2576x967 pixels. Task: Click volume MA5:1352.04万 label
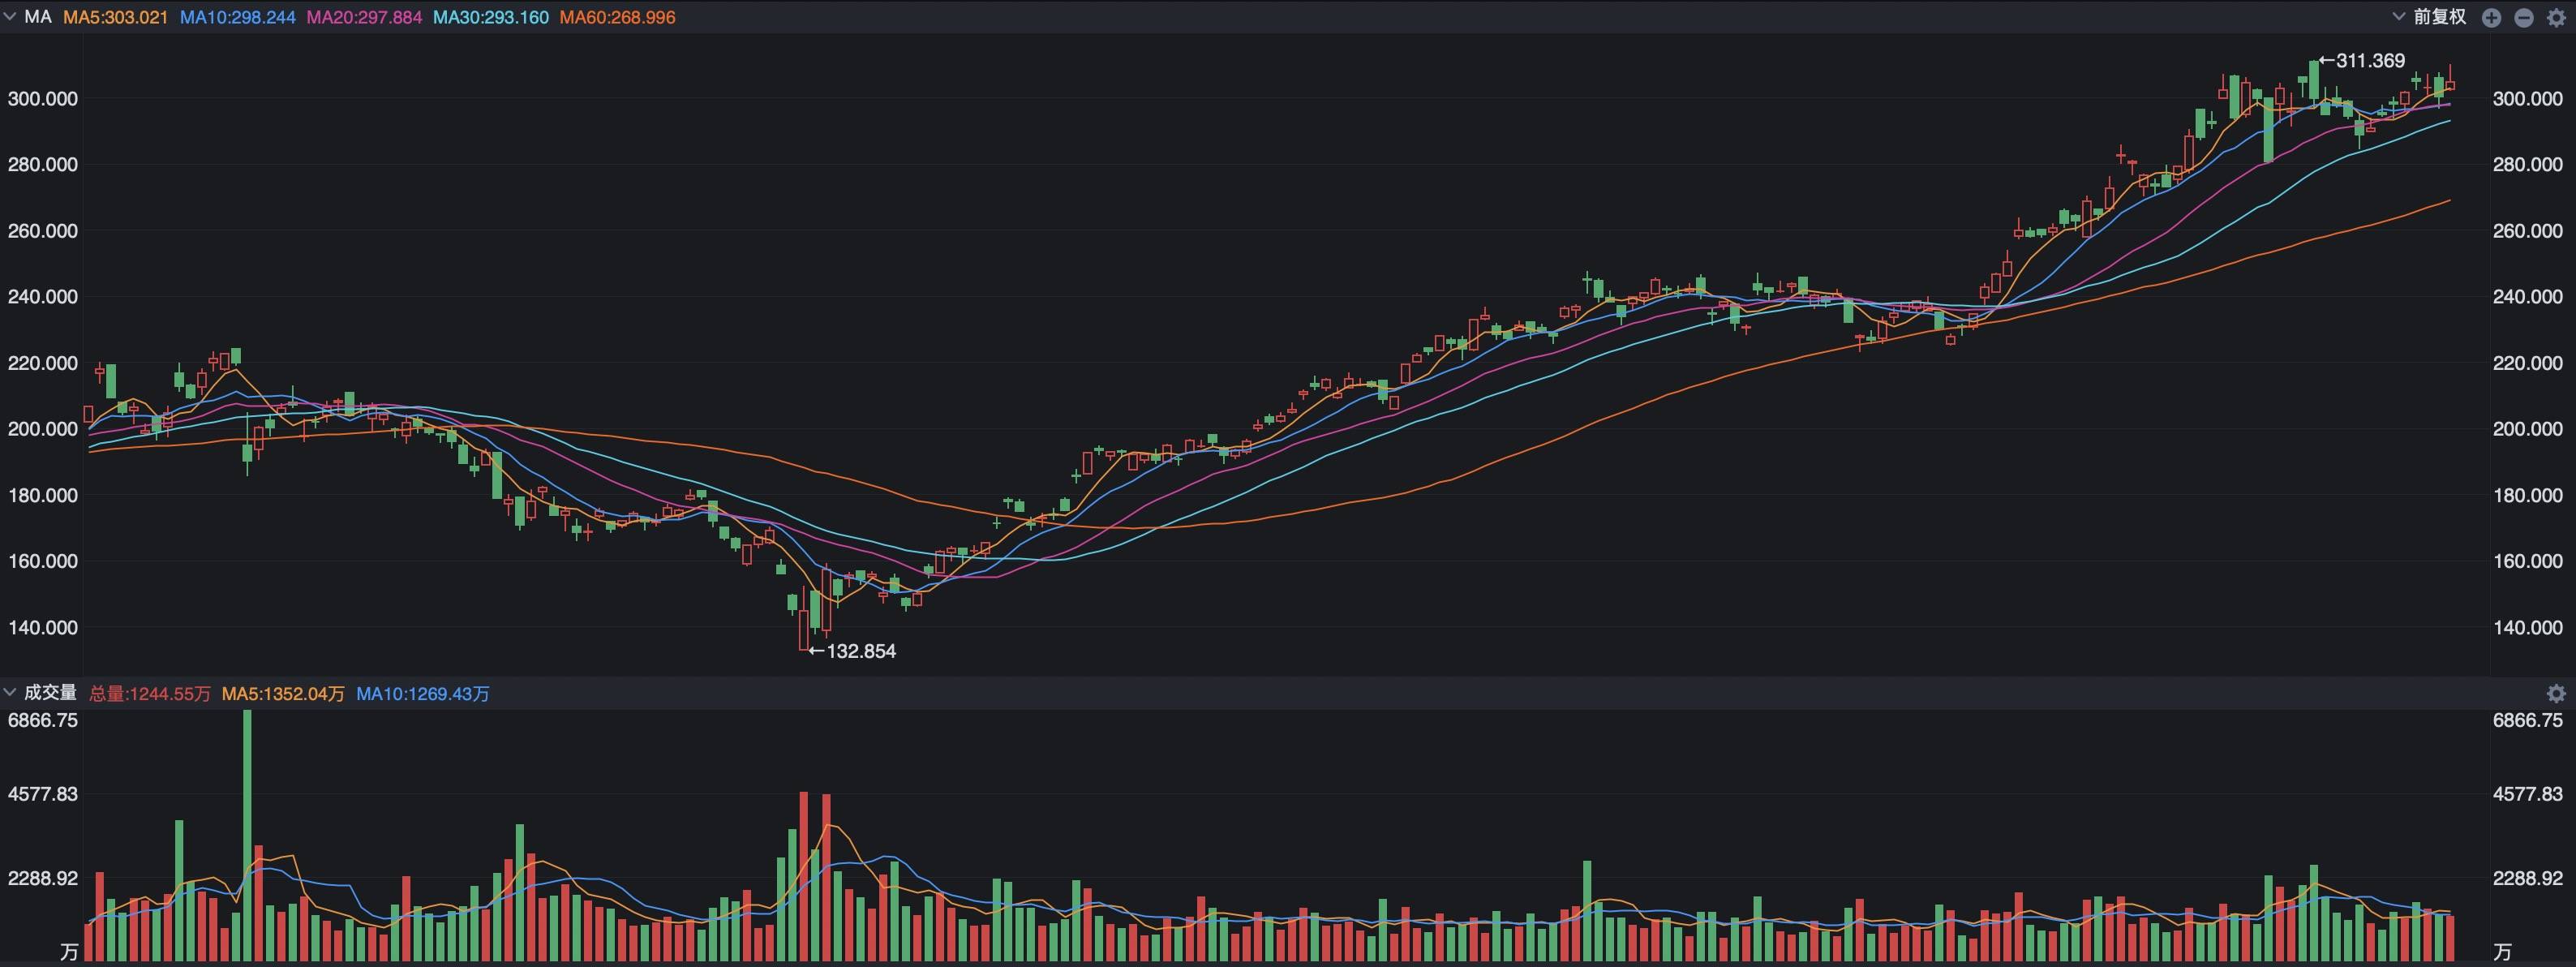pyautogui.click(x=283, y=693)
